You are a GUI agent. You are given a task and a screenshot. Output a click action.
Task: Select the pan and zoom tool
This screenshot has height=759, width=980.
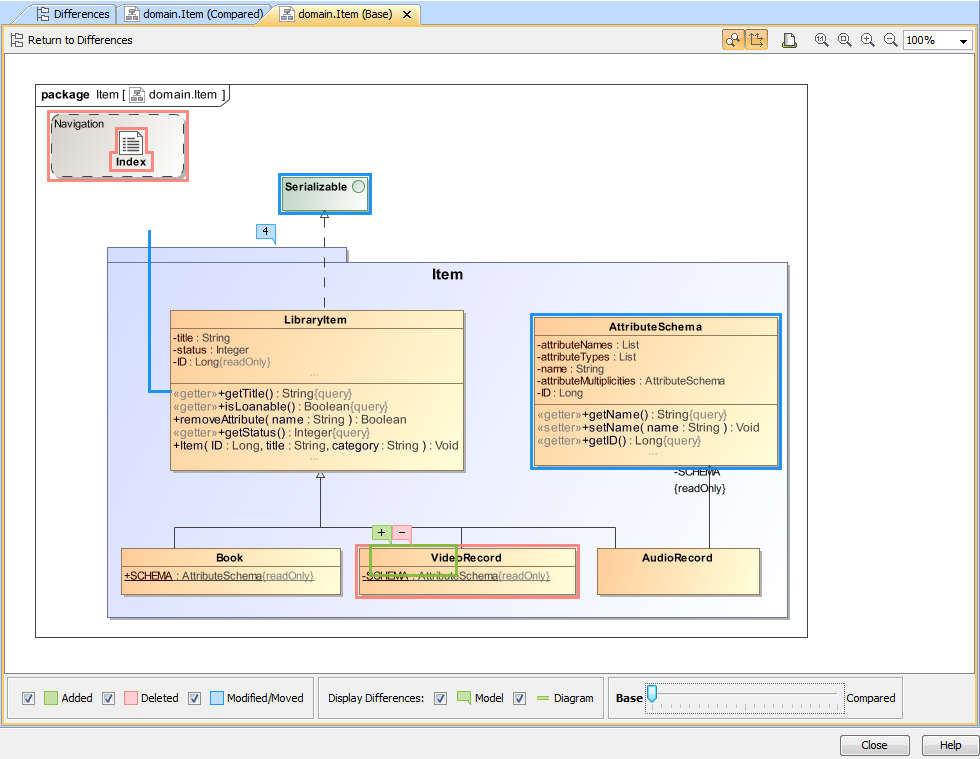click(733, 39)
